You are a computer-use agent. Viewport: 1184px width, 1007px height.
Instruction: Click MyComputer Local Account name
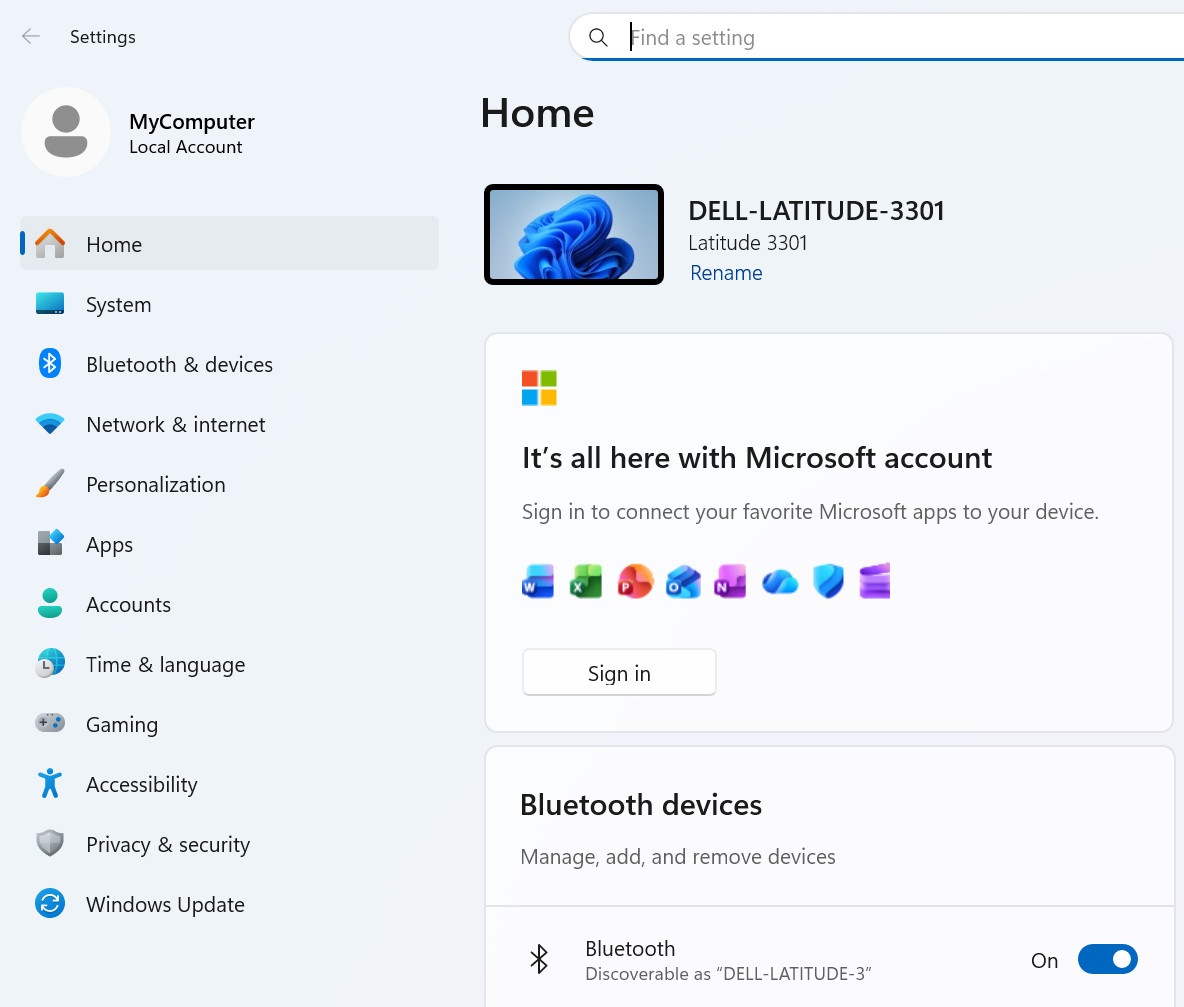(x=192, y=133)
